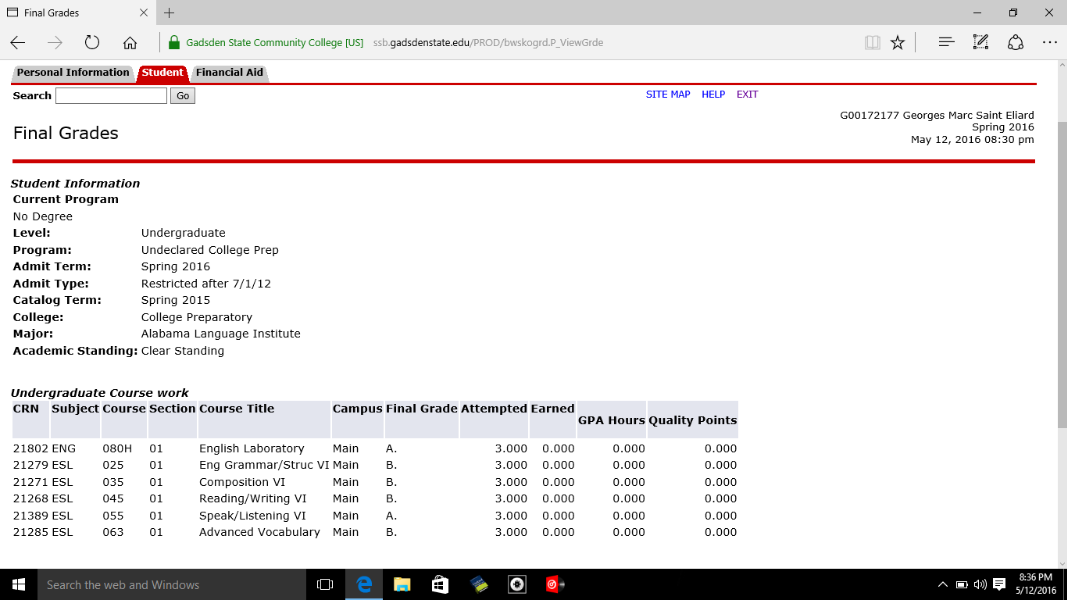The width and height of the screenshot is (1067, 600).
Task: Click the Go search button
Action: 182,96
